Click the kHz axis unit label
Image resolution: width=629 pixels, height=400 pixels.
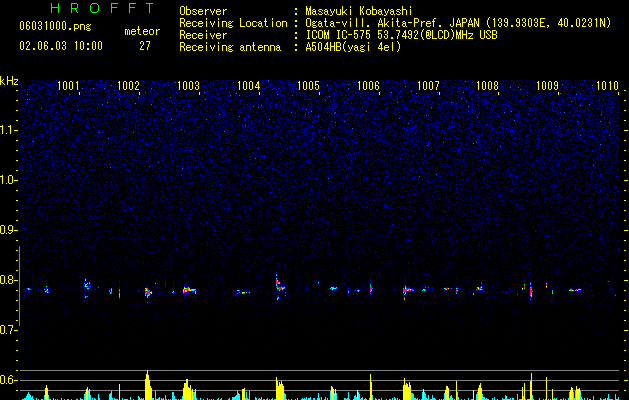9,81
